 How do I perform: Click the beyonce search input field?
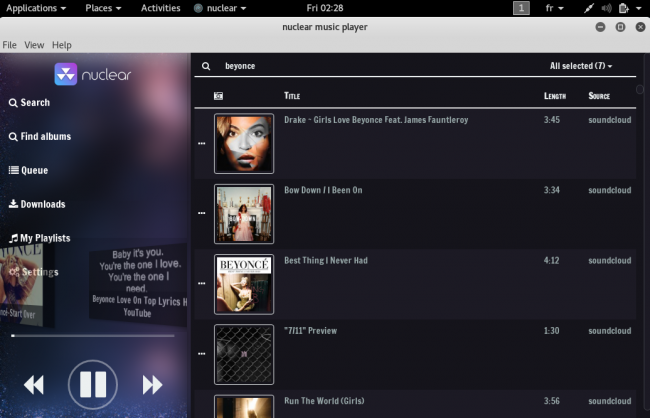(381, 66)
